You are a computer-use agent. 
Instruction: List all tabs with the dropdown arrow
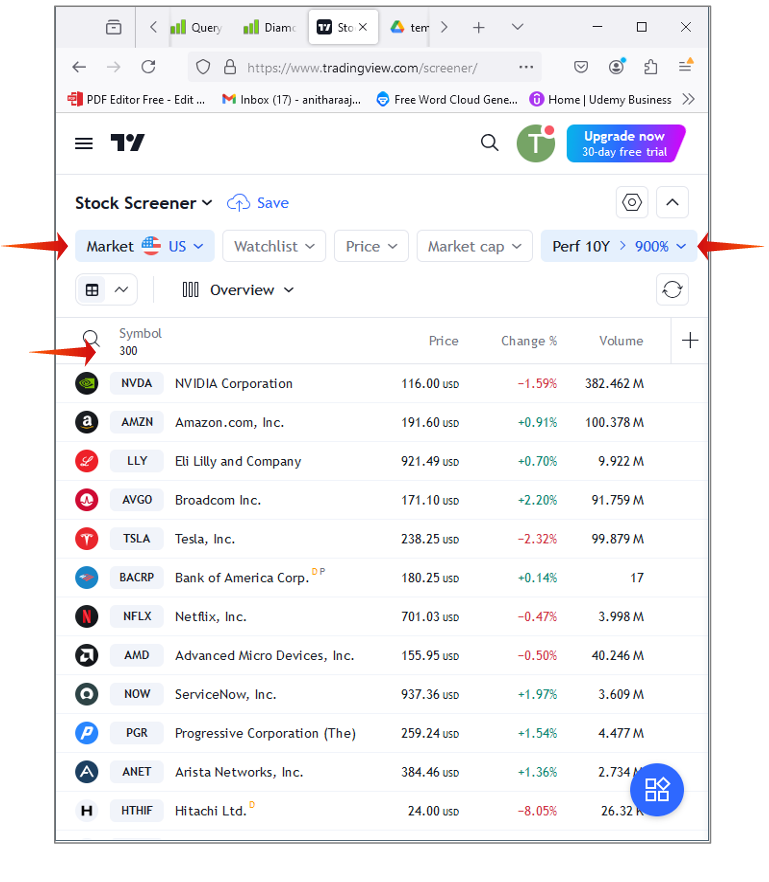(518, 27)
